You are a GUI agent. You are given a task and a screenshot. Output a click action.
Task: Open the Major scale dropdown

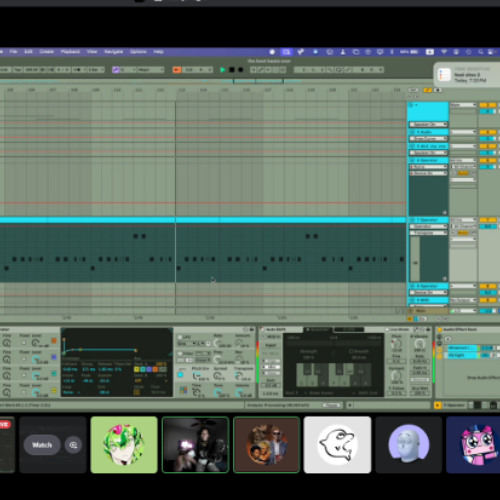click(151, 70)
